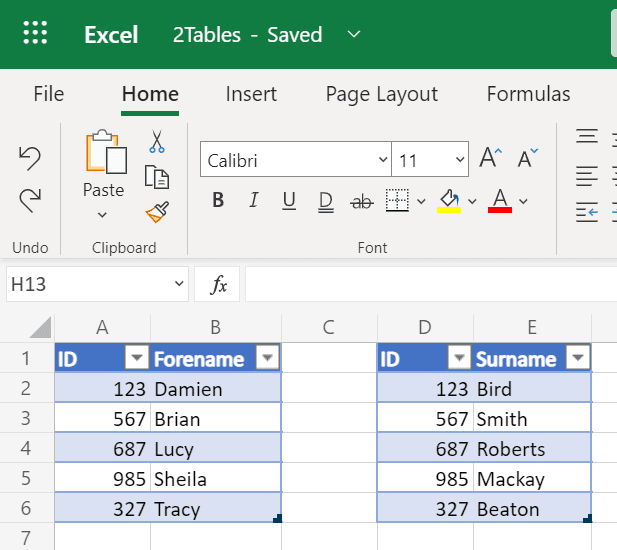Expand the Surname column filter dropdown
This screenshot has width=617, height=550.
coord(577,359)
